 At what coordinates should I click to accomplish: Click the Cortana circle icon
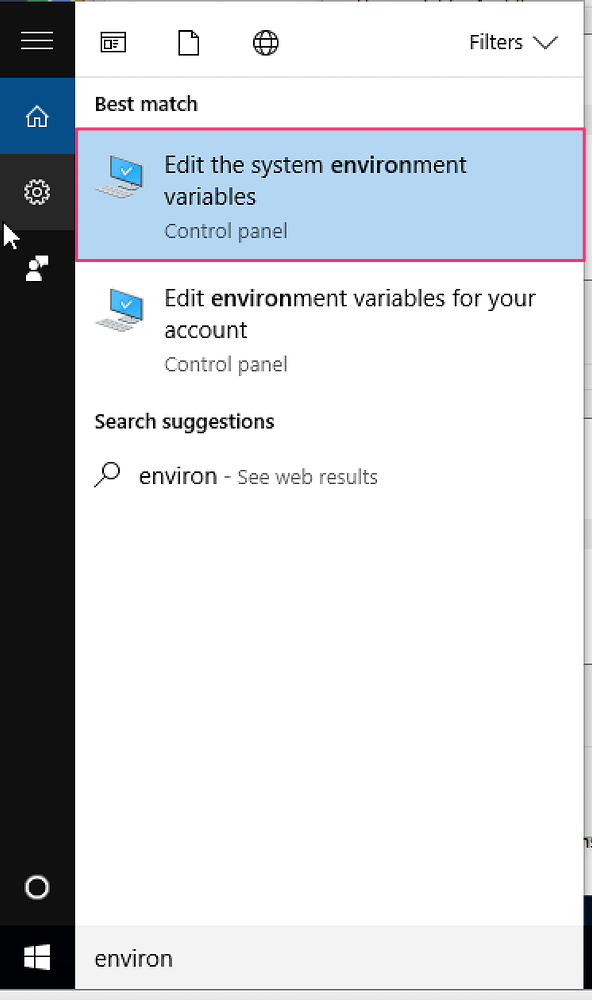(x=36, y=887)
